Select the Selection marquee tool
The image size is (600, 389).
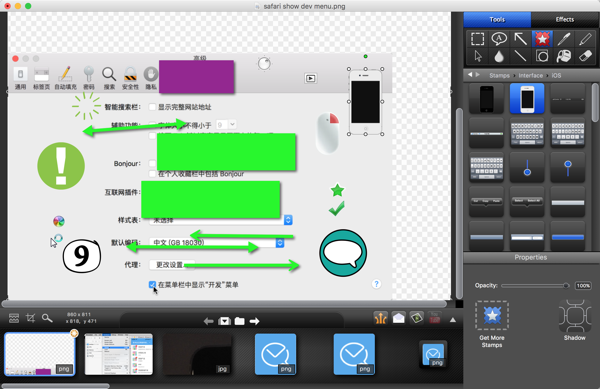477,39
